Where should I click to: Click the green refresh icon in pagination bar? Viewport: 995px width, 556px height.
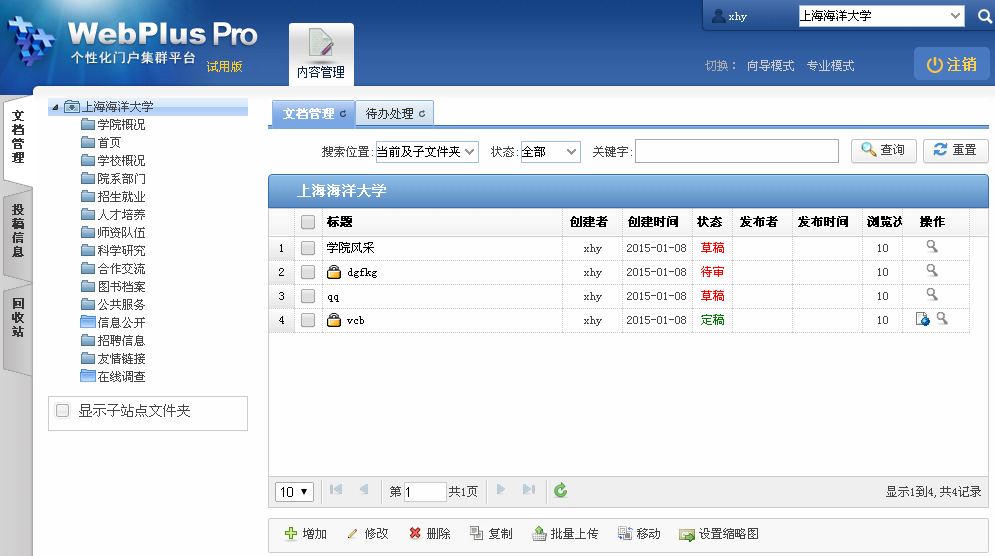561,490
